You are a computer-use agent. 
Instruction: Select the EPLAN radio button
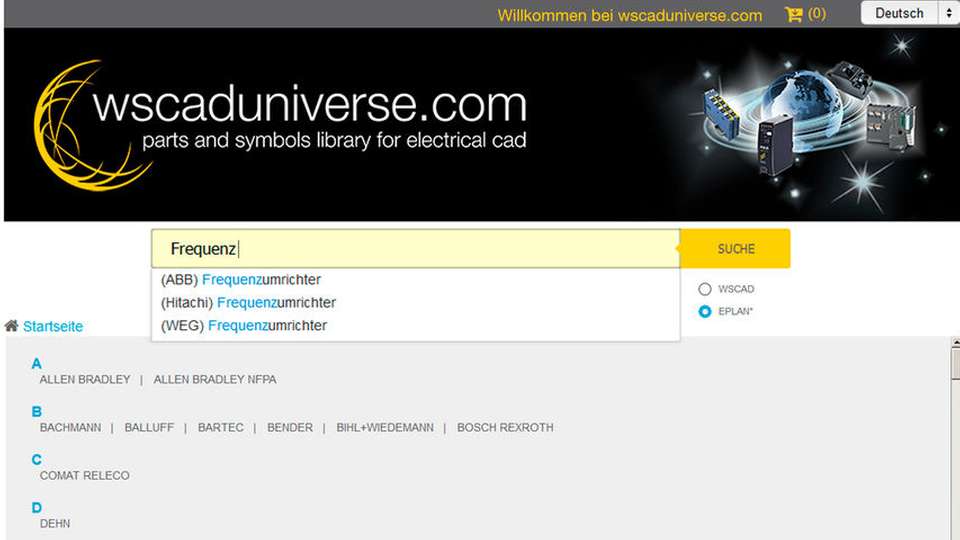705,312
